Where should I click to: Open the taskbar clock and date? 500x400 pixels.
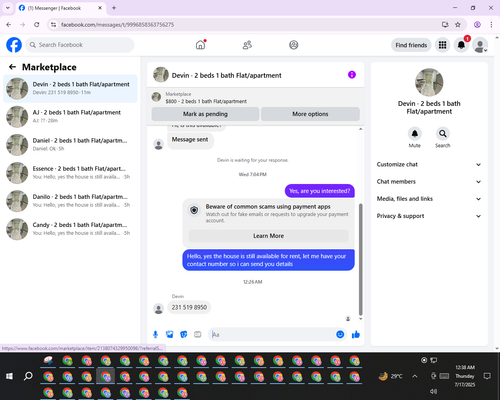(465, 376)
